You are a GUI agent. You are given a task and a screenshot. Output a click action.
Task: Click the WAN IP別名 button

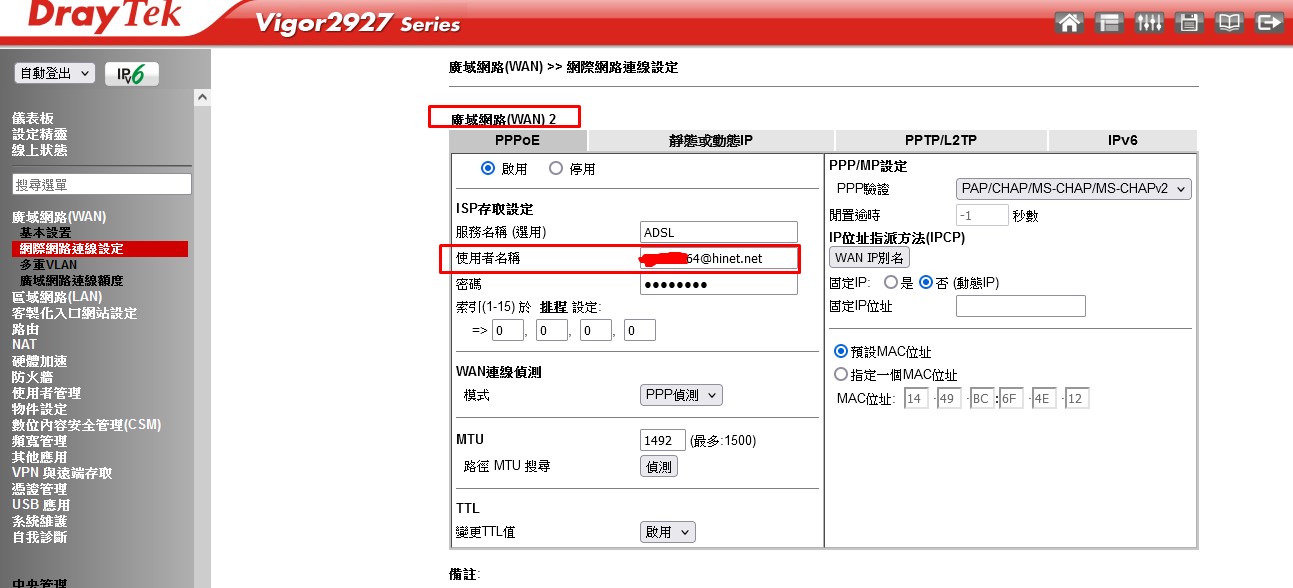[869, 258]
